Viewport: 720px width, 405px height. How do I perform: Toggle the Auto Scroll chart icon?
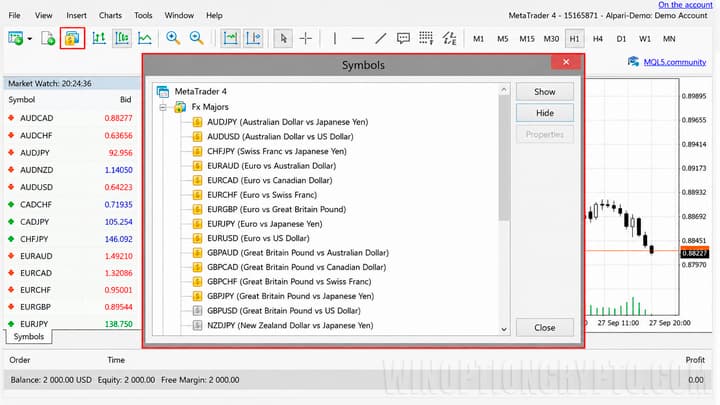pos(231,39)
